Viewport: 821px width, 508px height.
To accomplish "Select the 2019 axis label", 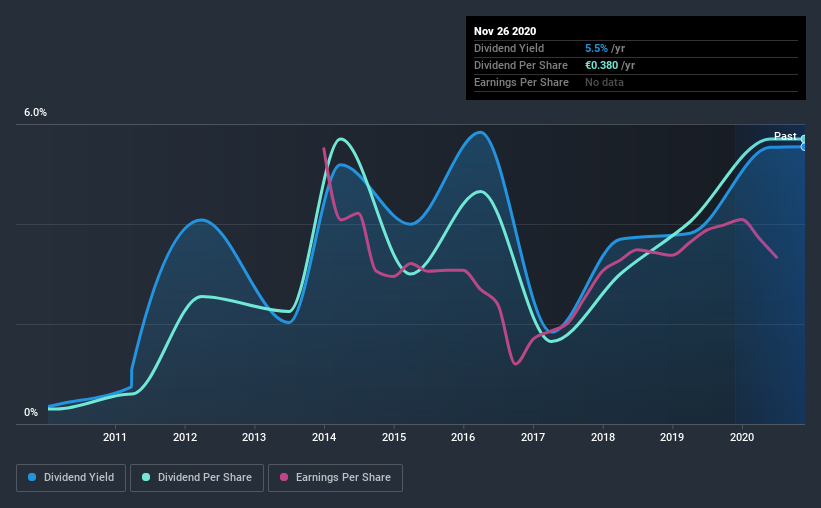I will (x=672, y=437).
